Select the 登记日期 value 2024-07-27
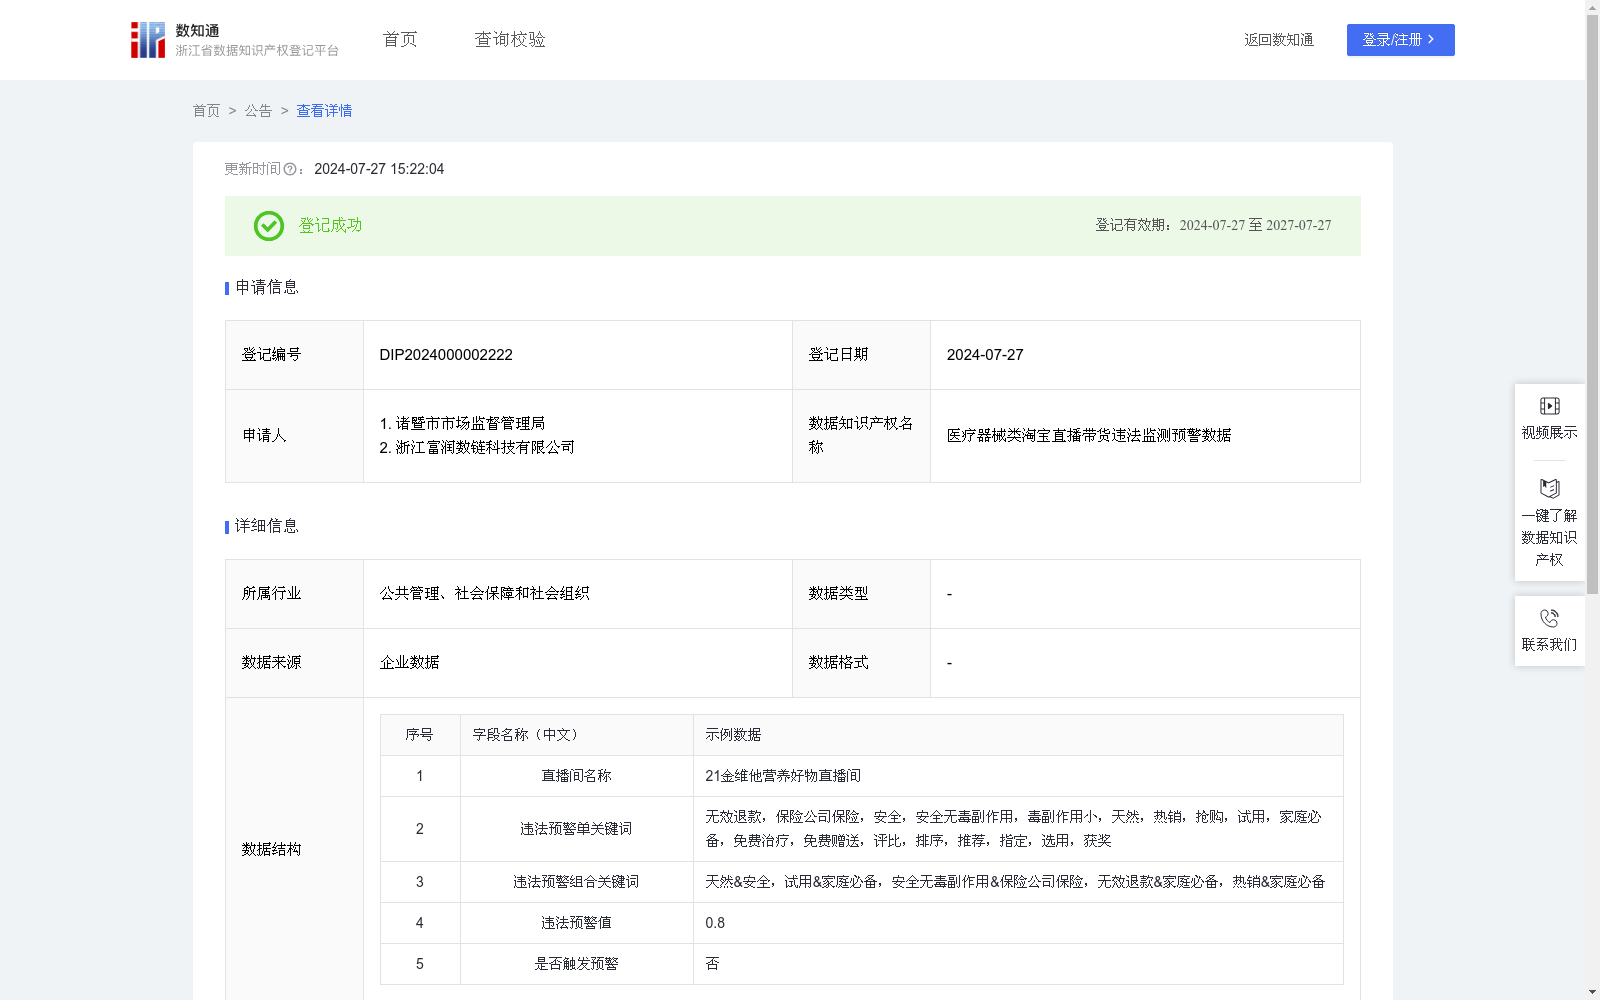Viewport: 1600px width, 1000px height. [x=985, y=355]
